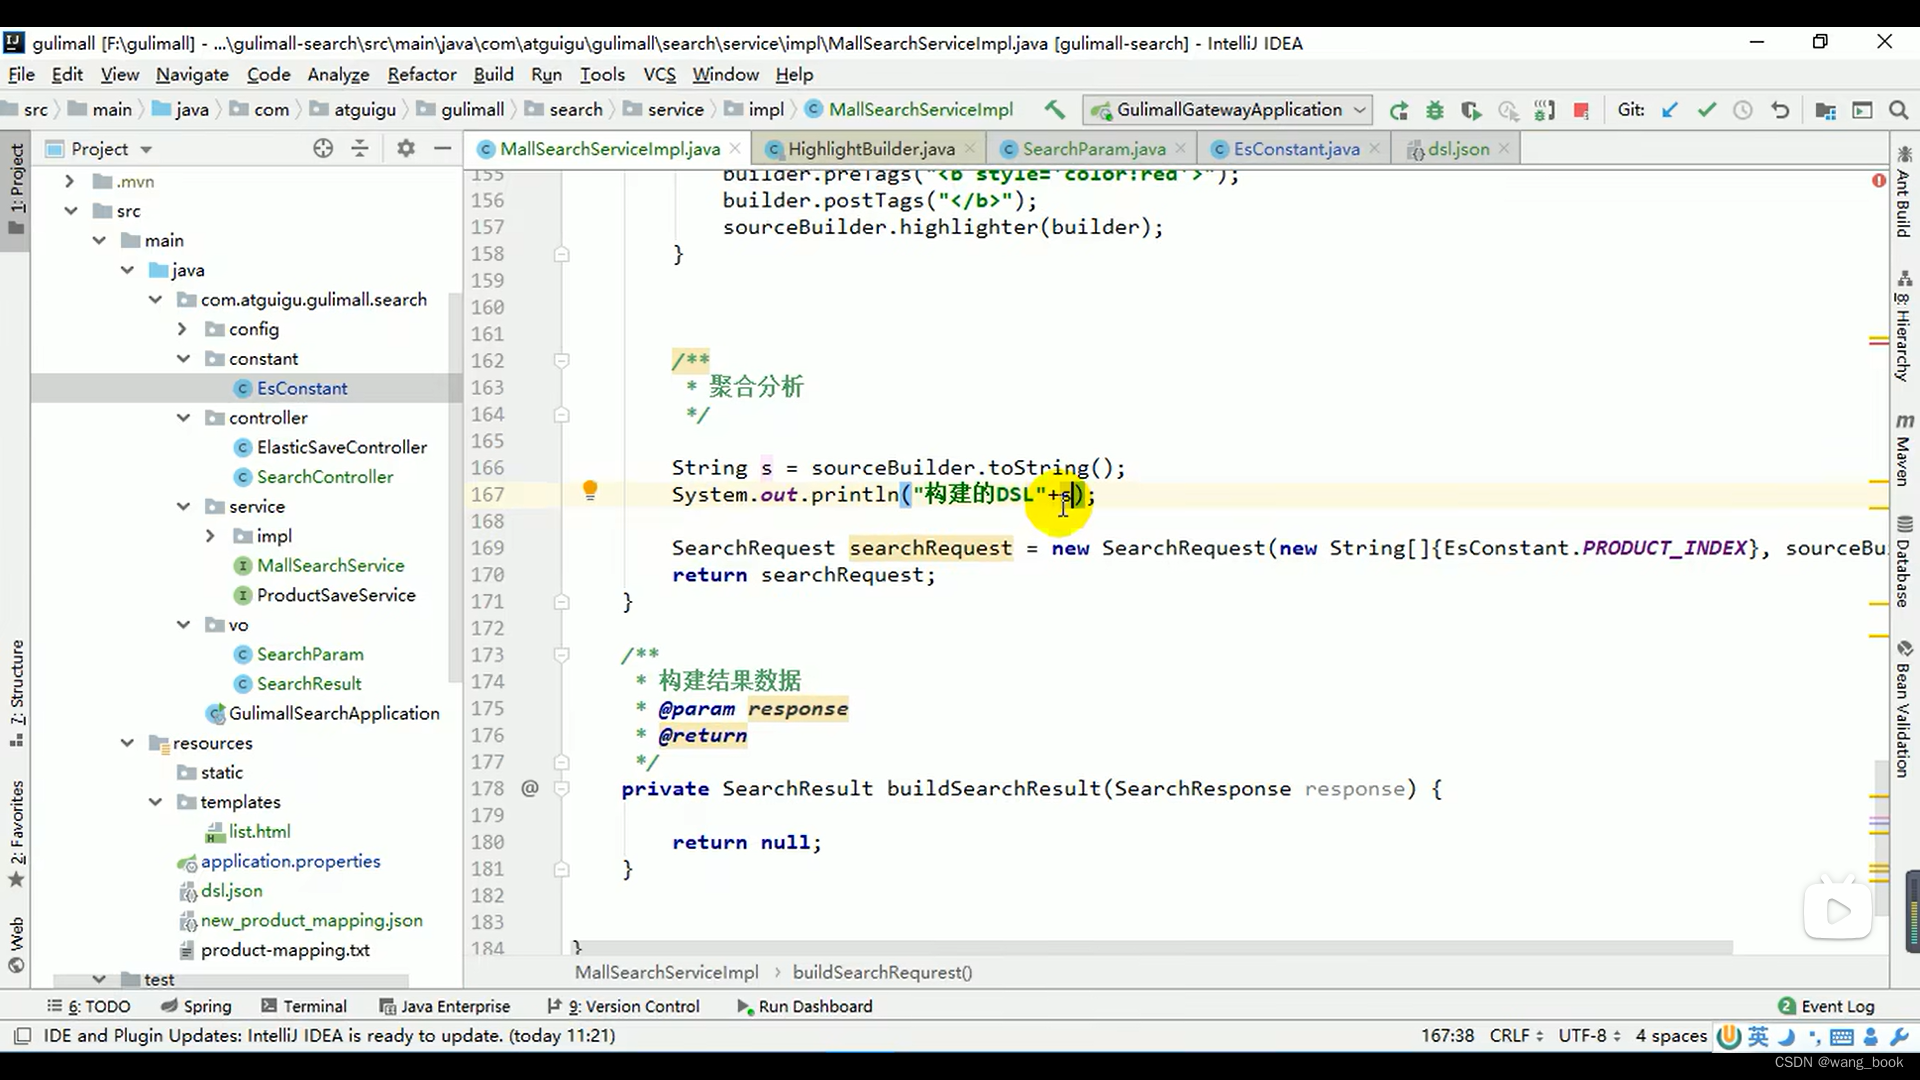Select SearchController in the project tree

pyautogui.click(x=325, y=477)
